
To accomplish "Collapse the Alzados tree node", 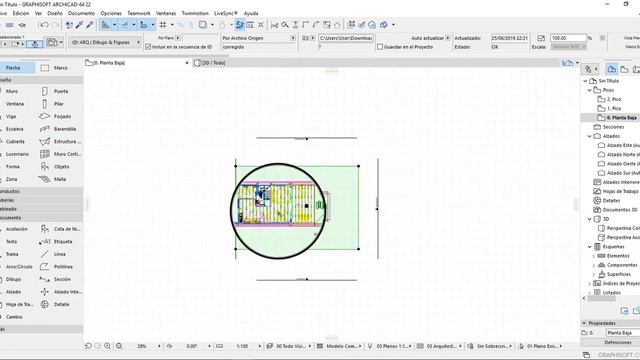I will coord(589,136).
